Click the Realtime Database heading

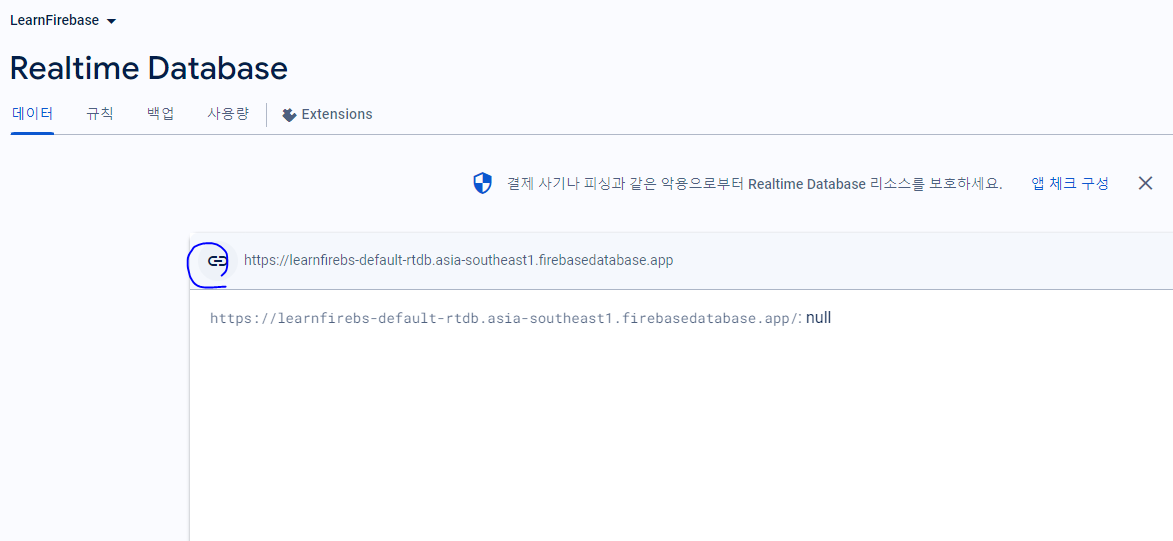coord(149,68)
